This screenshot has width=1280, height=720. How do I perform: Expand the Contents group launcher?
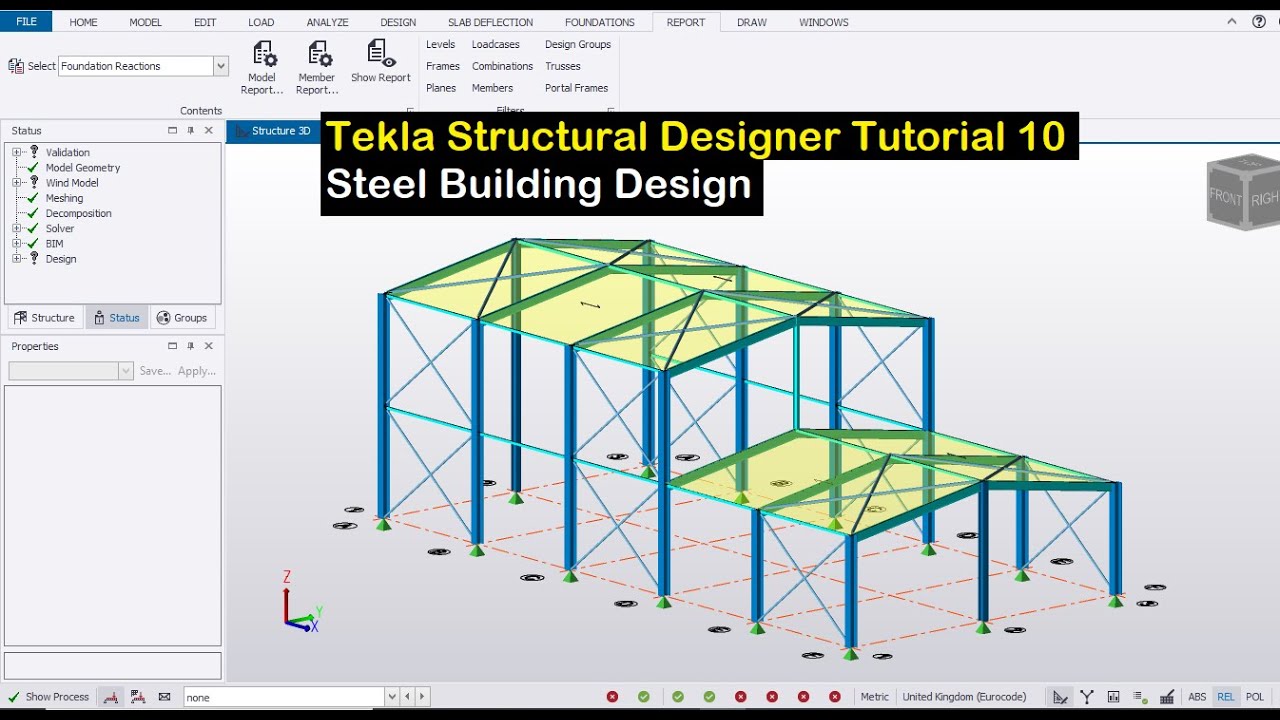pos(410,111)
